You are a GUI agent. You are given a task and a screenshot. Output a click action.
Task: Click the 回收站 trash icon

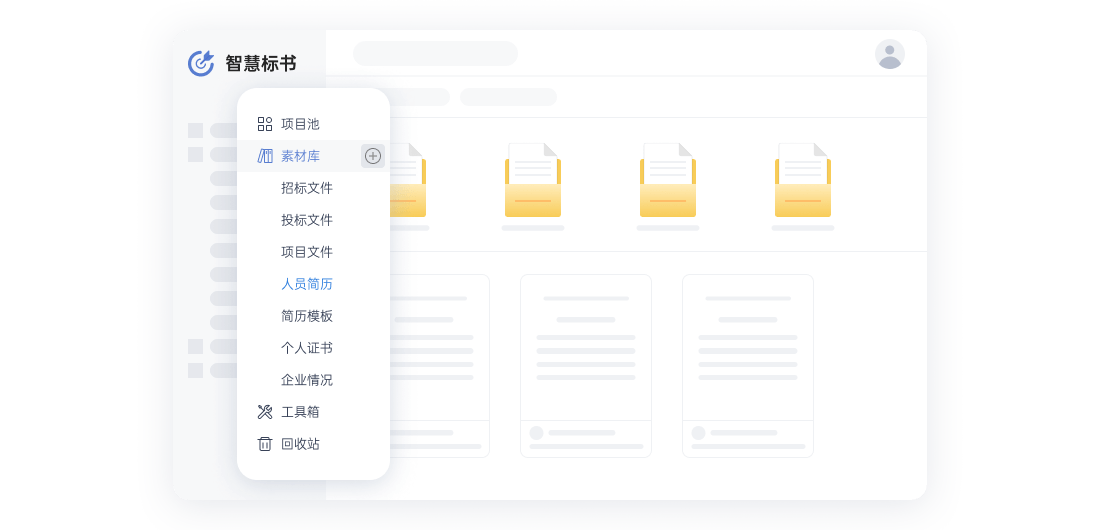264,444
